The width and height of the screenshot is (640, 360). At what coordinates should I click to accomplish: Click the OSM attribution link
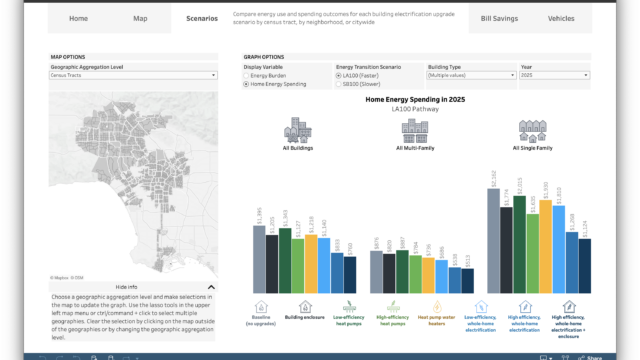77,278
